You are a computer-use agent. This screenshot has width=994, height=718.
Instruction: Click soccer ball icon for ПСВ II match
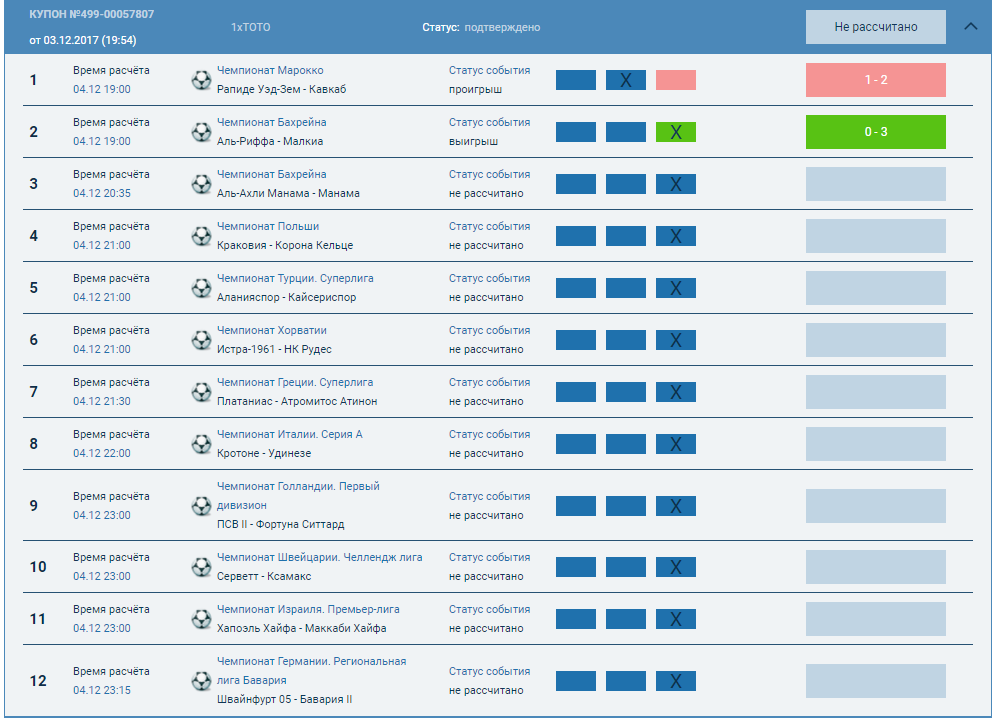201,505
